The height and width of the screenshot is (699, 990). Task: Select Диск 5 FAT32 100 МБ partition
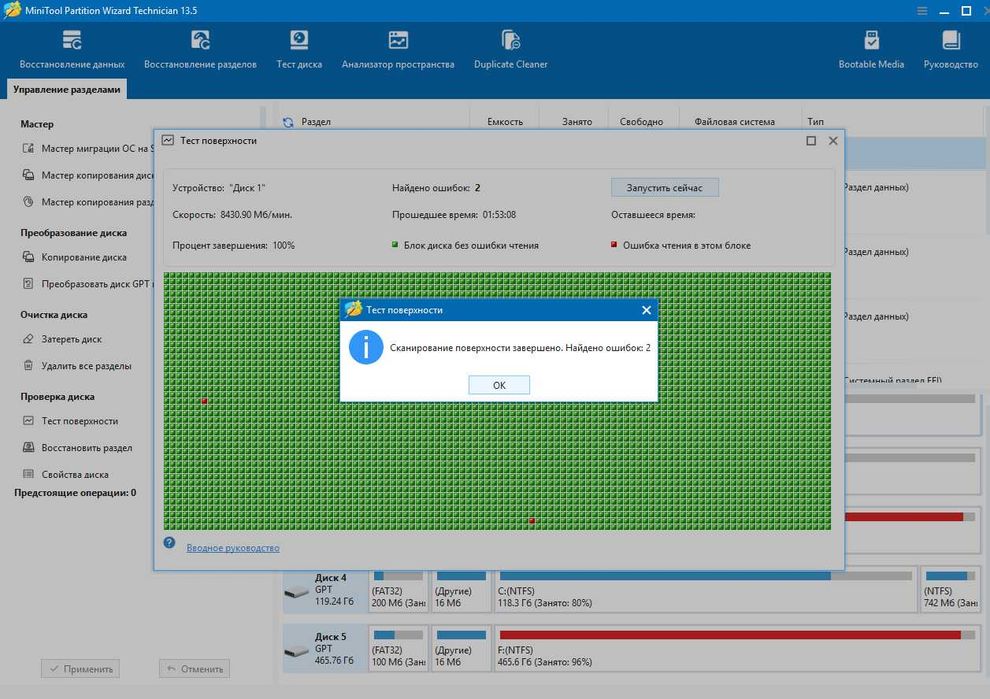point(398,648)
